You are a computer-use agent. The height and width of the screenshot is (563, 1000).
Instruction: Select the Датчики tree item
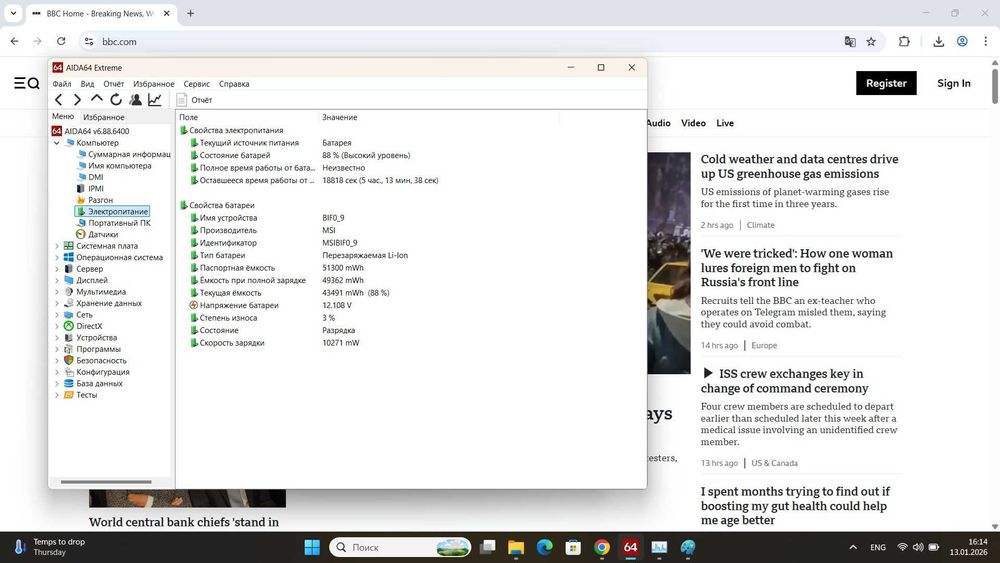[97, 235]
